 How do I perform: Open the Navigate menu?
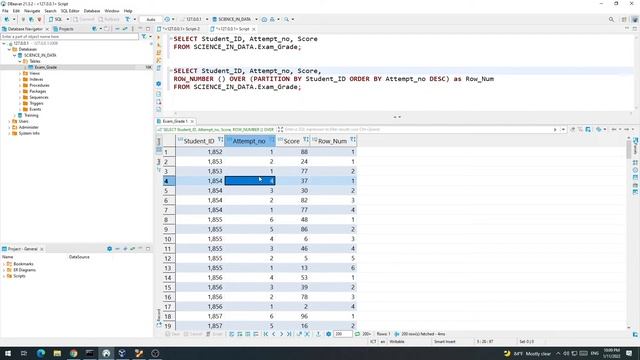click(x=32, y=11)
